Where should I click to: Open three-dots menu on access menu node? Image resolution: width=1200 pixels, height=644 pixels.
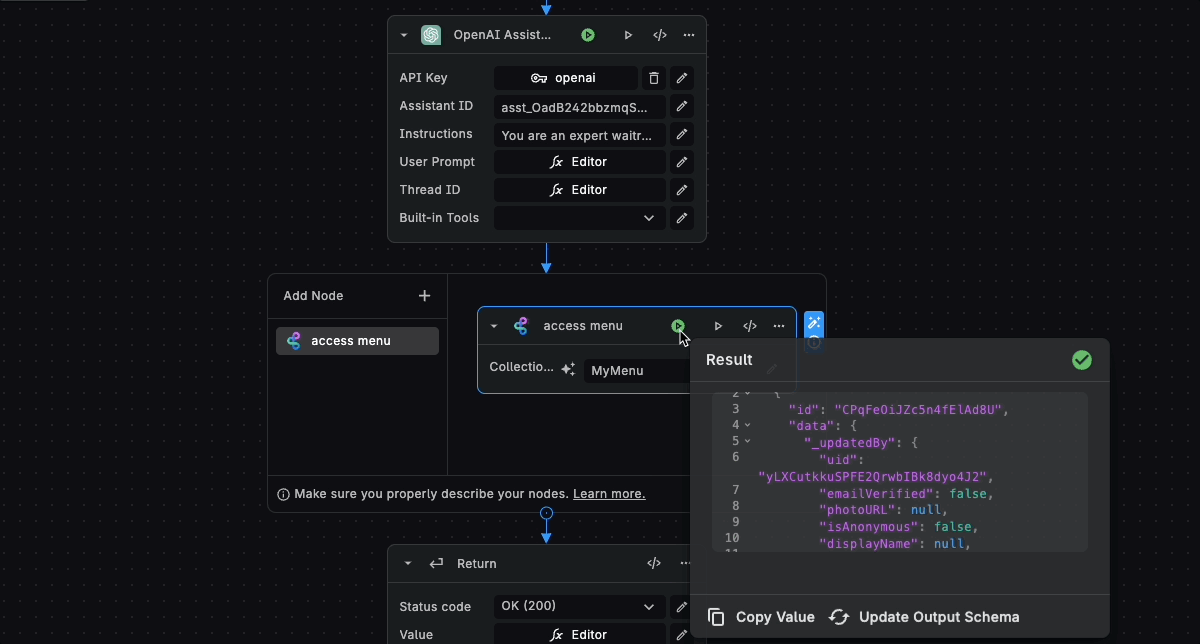(779, 326)
